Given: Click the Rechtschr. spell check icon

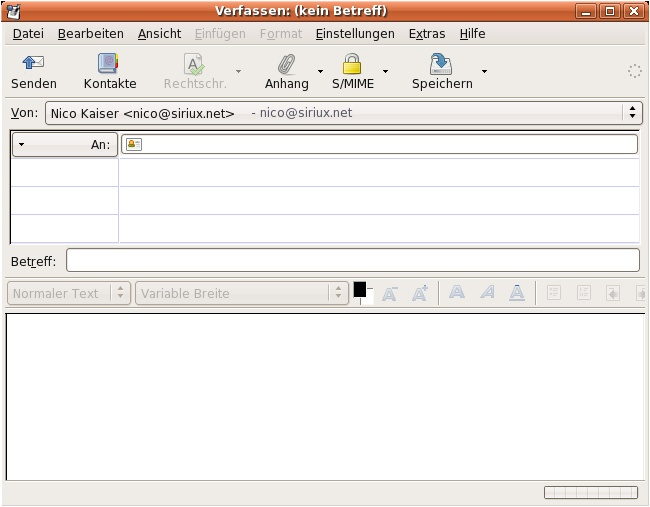Looking at the screenshot, I should tap(194, 64).
